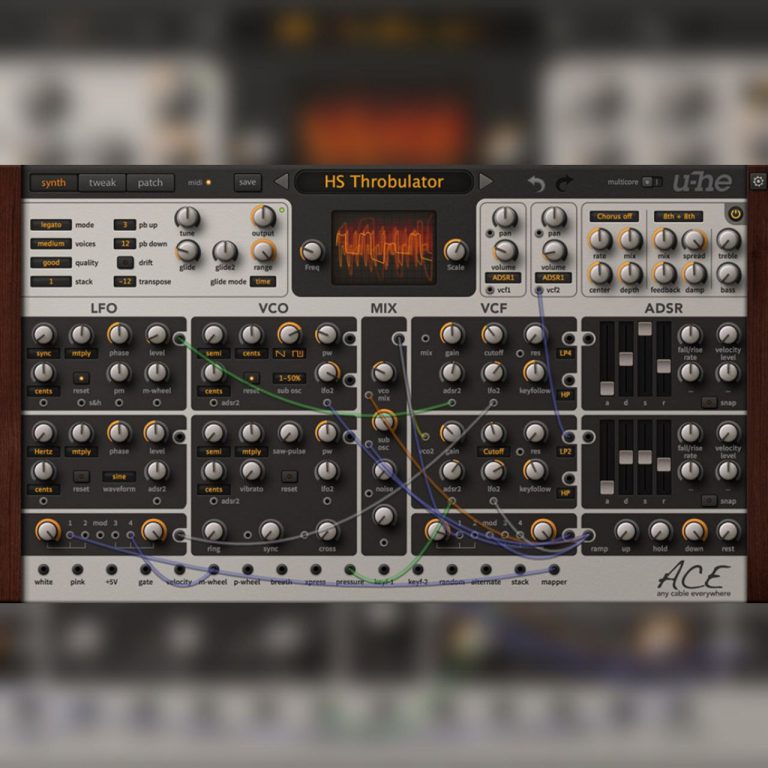Toggle the LFO 2 reset button
The height and width of the screenshot is (768, 768).
[x=81, y=476]
